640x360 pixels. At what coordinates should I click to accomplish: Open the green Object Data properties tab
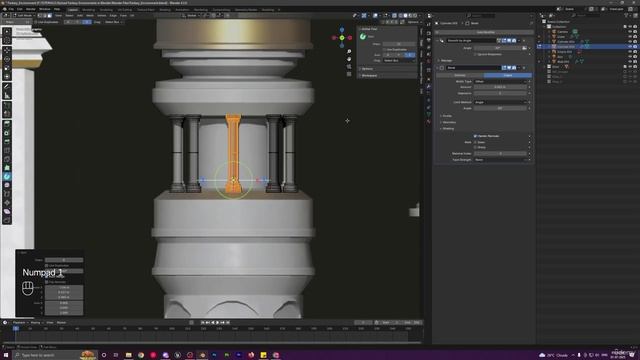(429, 115)
